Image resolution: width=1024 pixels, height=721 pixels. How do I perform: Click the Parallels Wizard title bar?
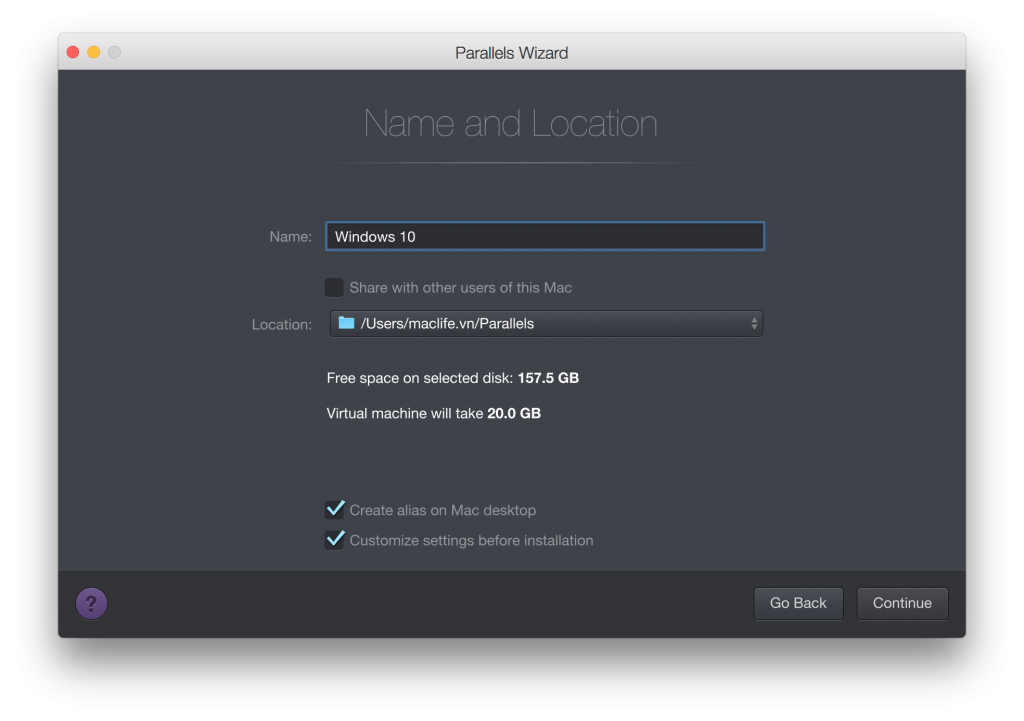512,51
